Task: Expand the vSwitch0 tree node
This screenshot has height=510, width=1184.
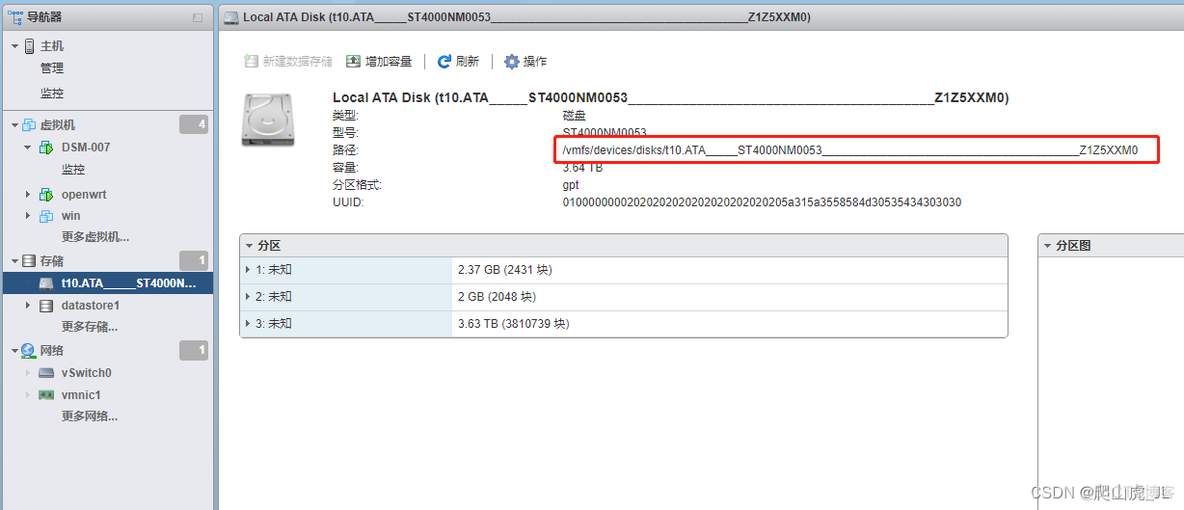Action: click(x=28, y=372)
